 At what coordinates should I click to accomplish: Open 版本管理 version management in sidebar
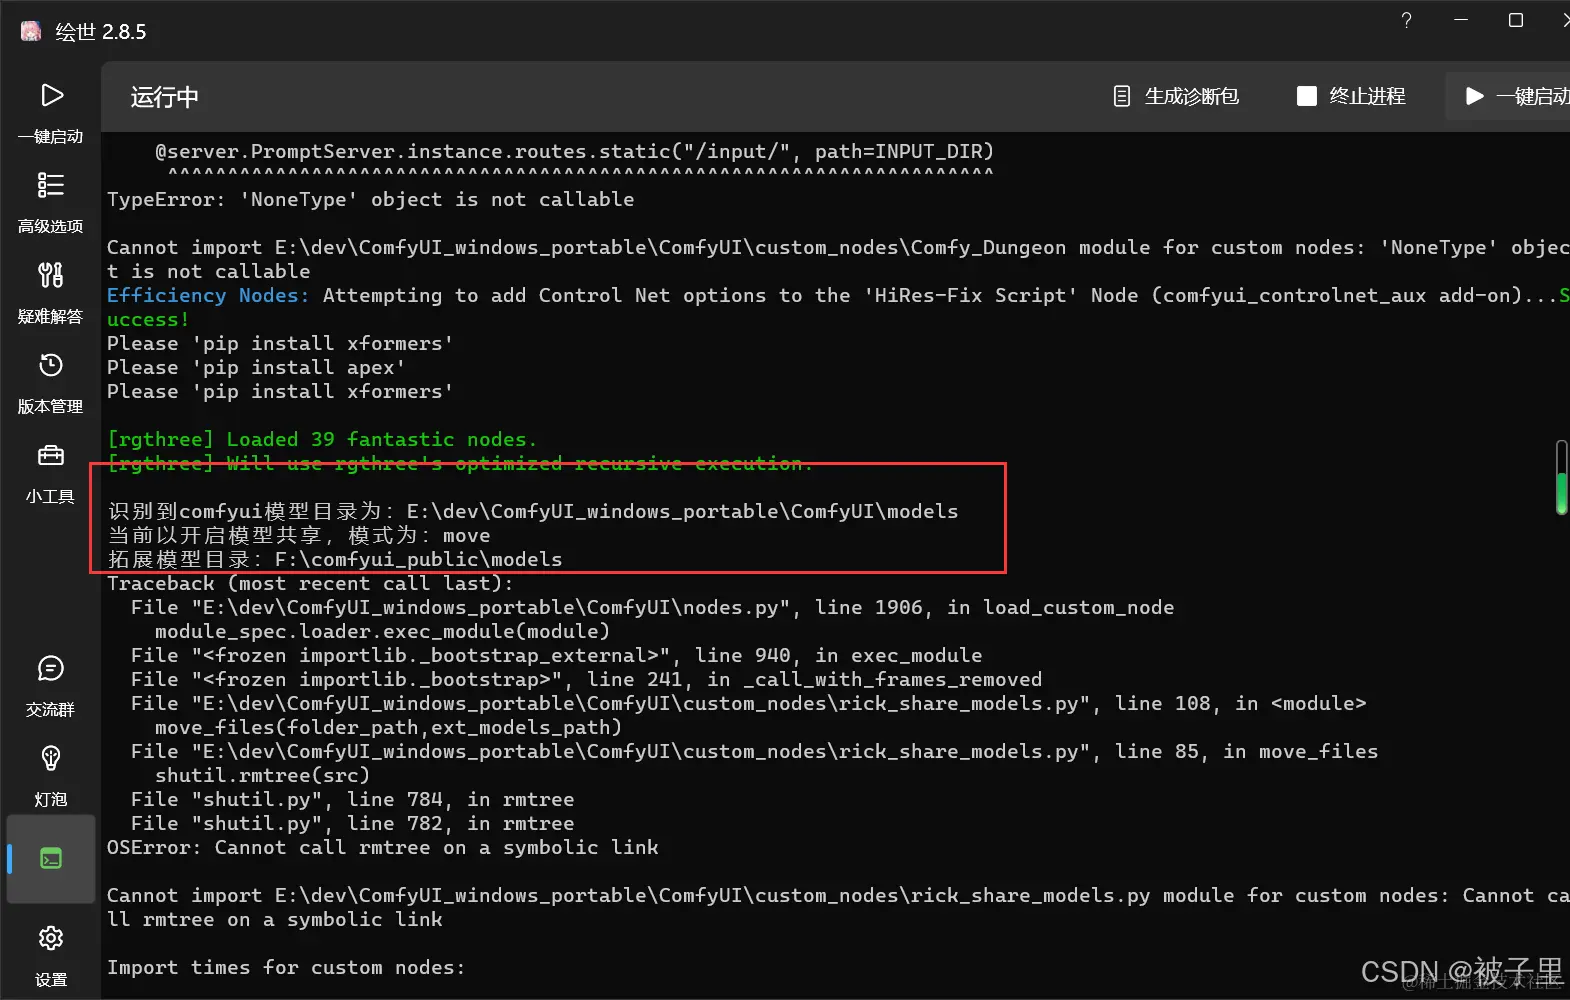click(x=50, y=382)
